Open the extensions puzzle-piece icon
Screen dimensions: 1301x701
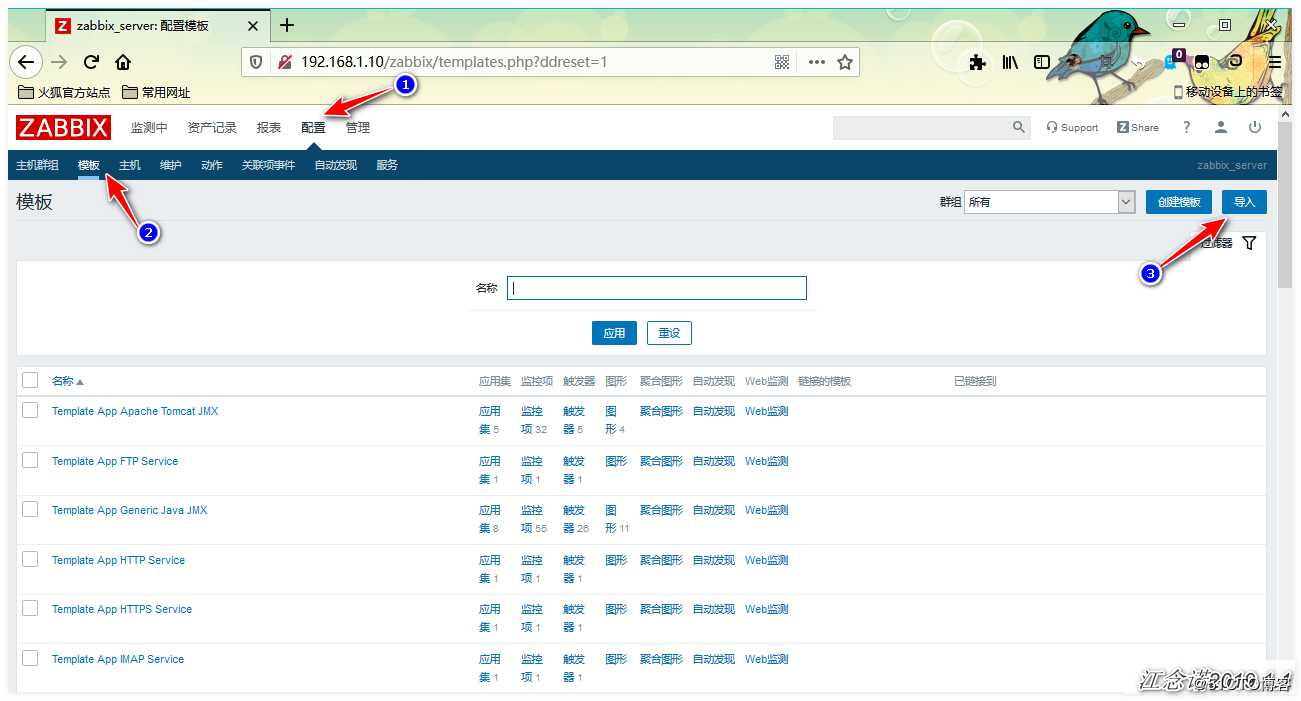pyautogui.click(x=977, y=62)
